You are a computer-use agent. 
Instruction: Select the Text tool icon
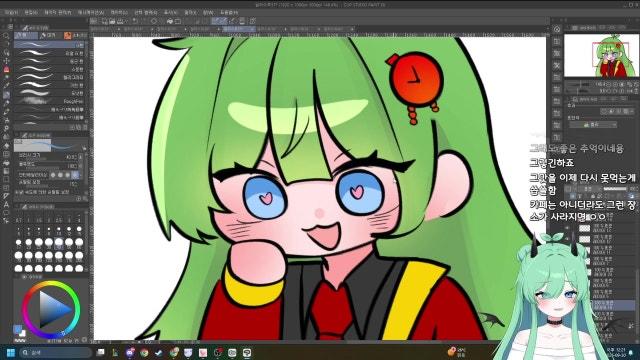[x=6, y=204]
